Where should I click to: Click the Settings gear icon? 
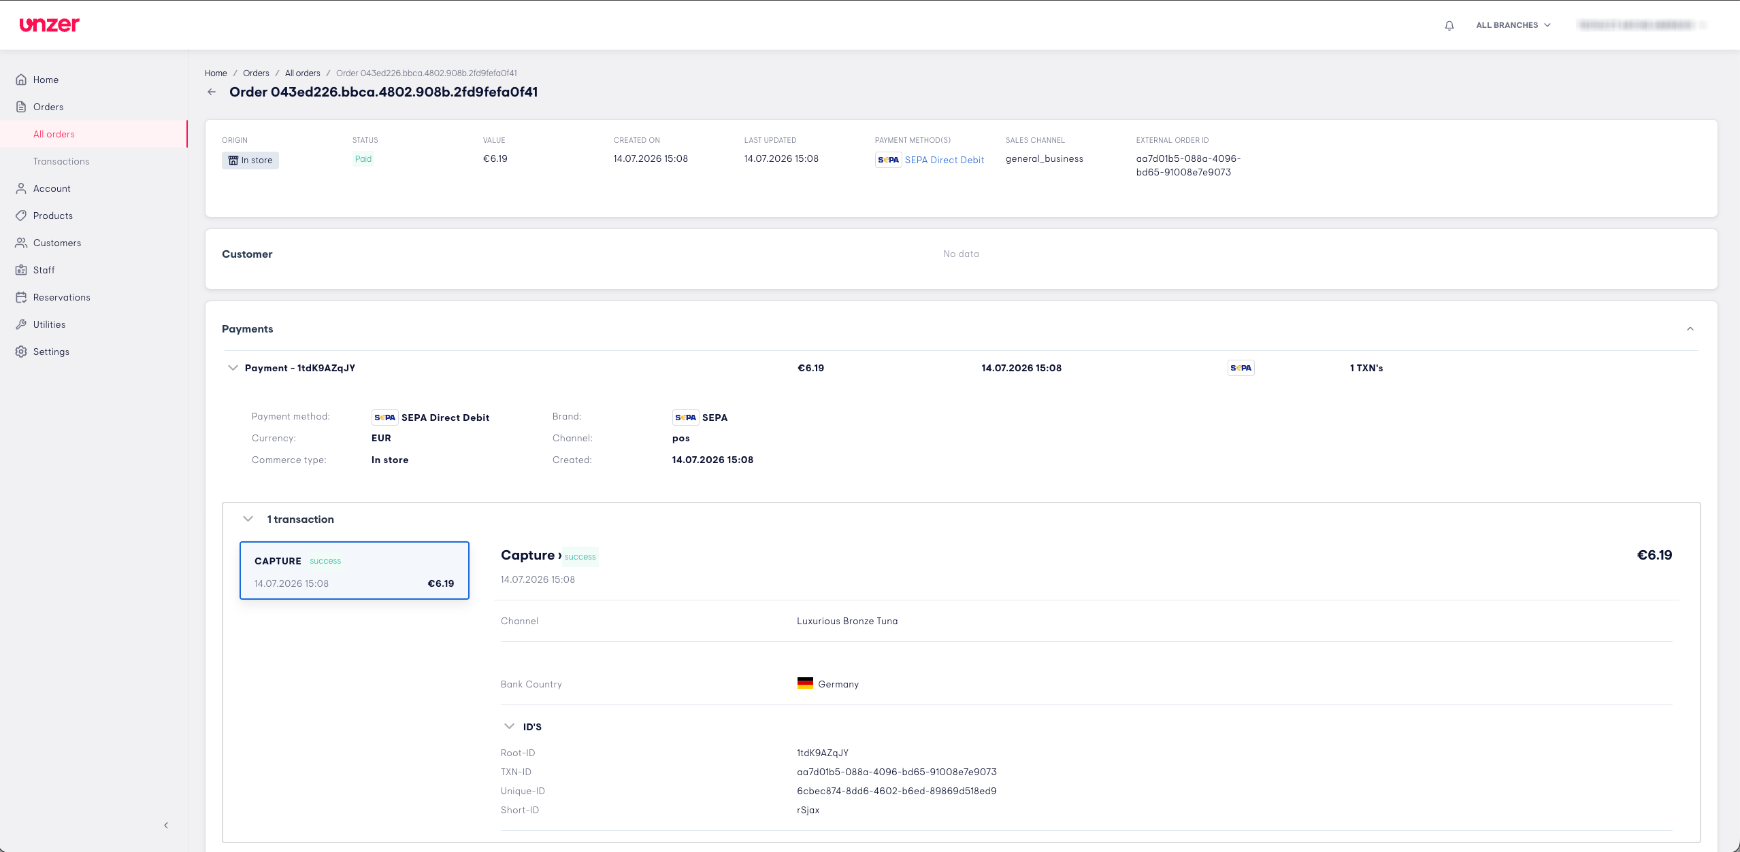click(x=21, y=351)
